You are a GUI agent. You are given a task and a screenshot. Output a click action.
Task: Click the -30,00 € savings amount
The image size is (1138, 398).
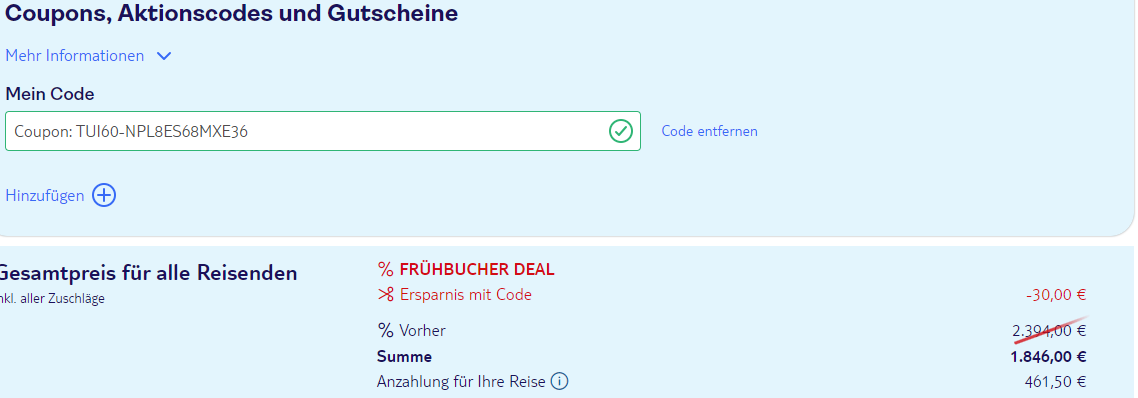(1056, 295)
